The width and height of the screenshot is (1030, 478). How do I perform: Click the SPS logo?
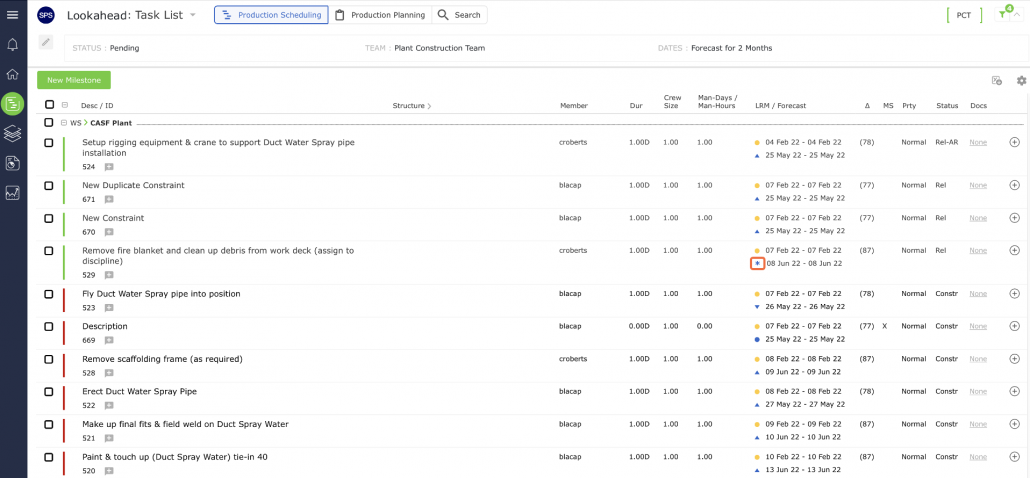[x=47, y=15]
